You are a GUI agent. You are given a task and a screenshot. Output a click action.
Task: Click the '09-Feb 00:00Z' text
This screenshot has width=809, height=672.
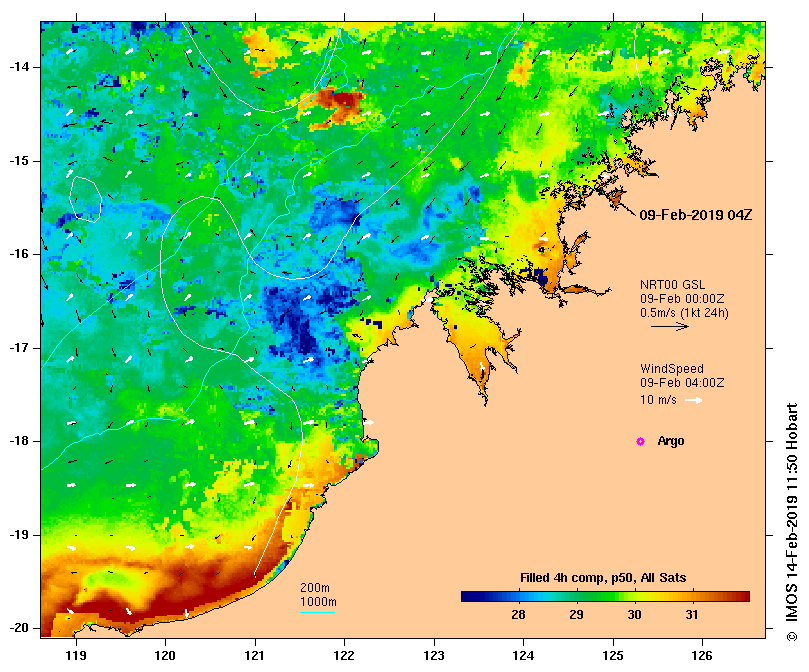coord(682,299)
